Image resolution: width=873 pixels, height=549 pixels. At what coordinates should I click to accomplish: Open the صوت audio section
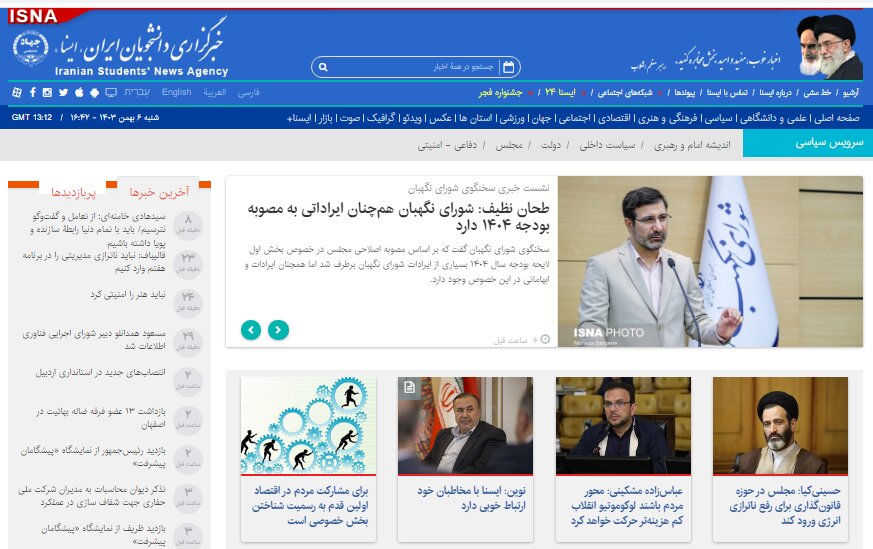(x=350, y=118)
